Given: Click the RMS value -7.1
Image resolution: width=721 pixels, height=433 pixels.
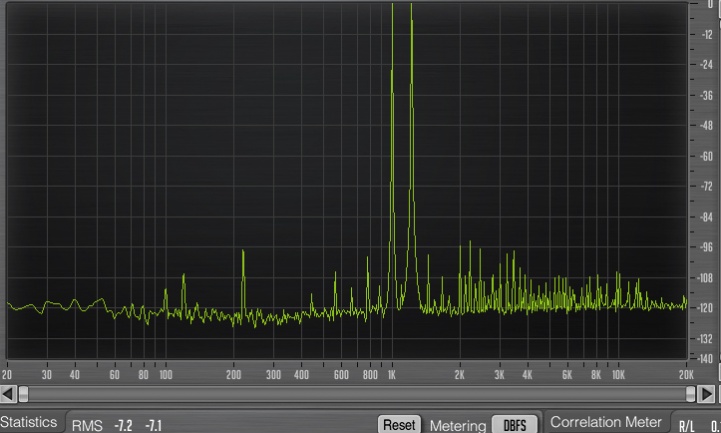Looking at the screenshot, I should (153, 426).
